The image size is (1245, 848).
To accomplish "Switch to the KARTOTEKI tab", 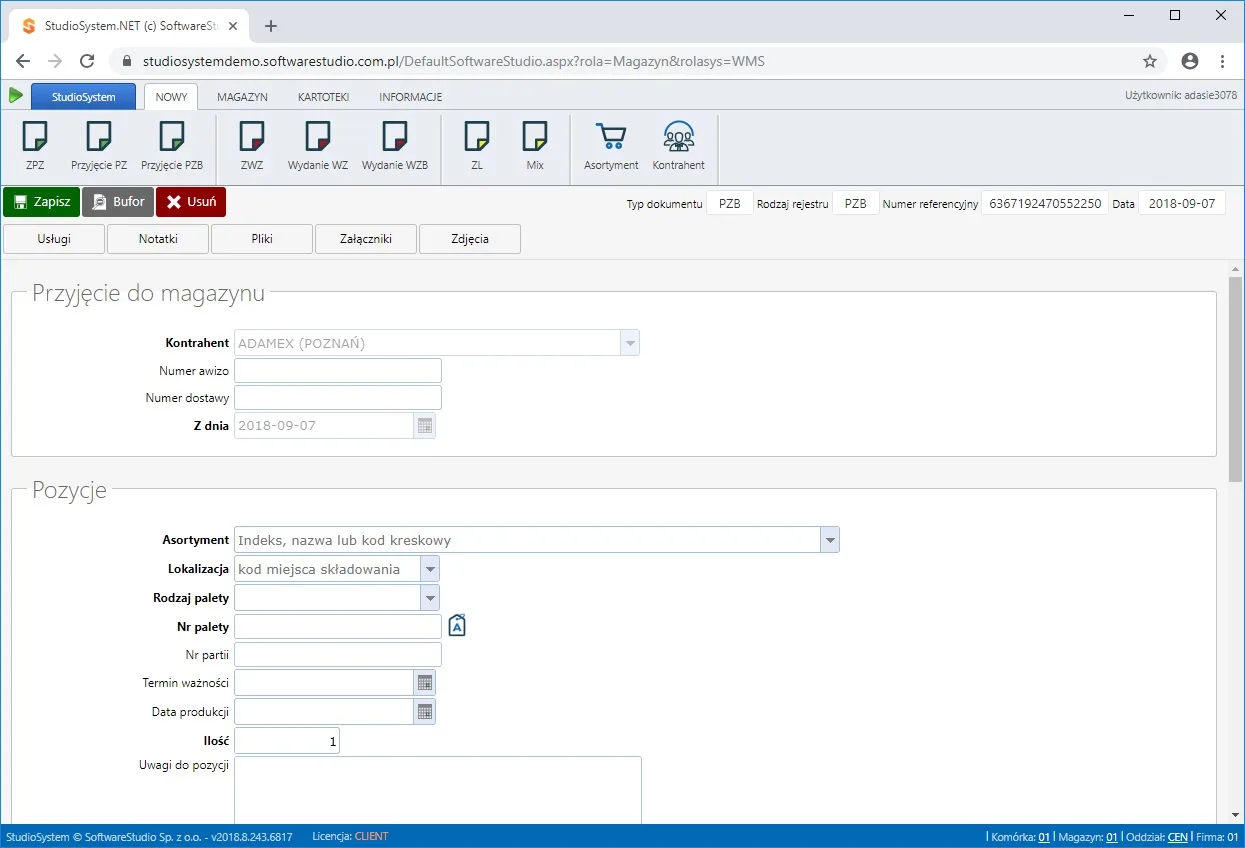I will pyautogui.click(x=323, y=97).
